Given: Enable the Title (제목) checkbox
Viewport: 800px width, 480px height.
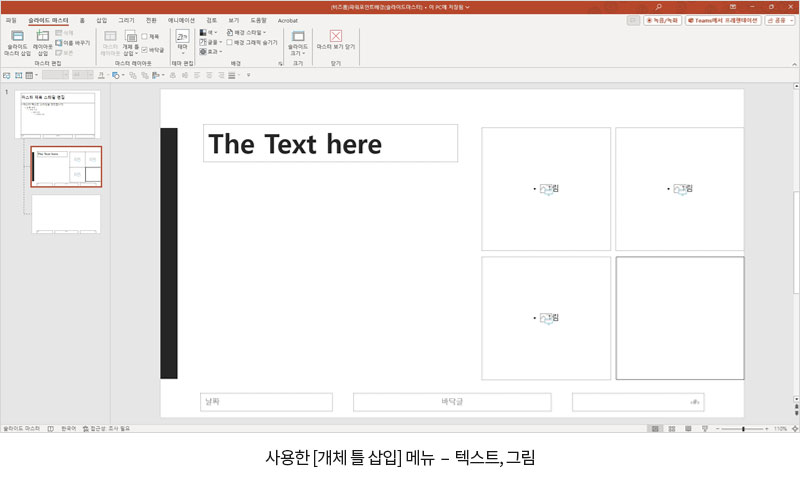Looking at the screenshot, I should pos(145,36).
